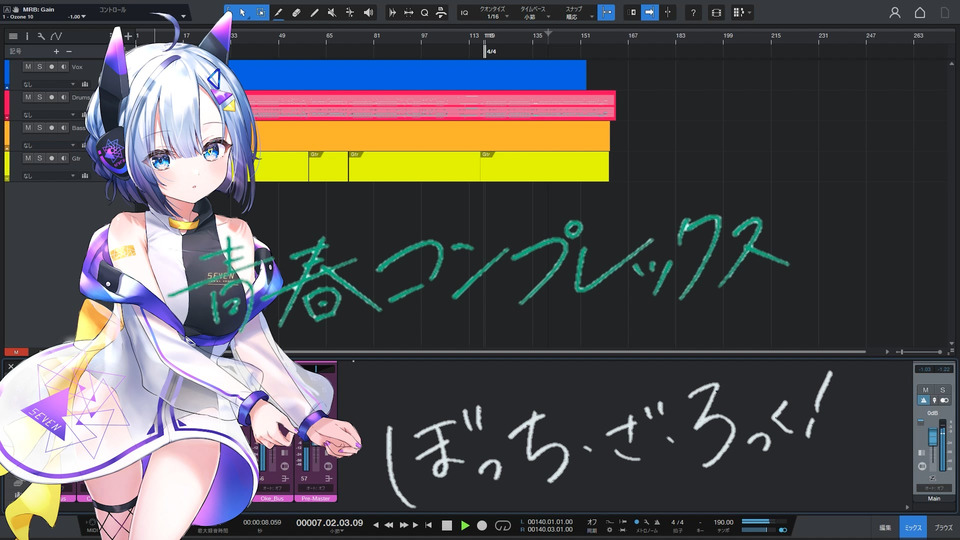Toggle the blue snap button
Viewport: 960px width, 540px height.
coord(606,12)
